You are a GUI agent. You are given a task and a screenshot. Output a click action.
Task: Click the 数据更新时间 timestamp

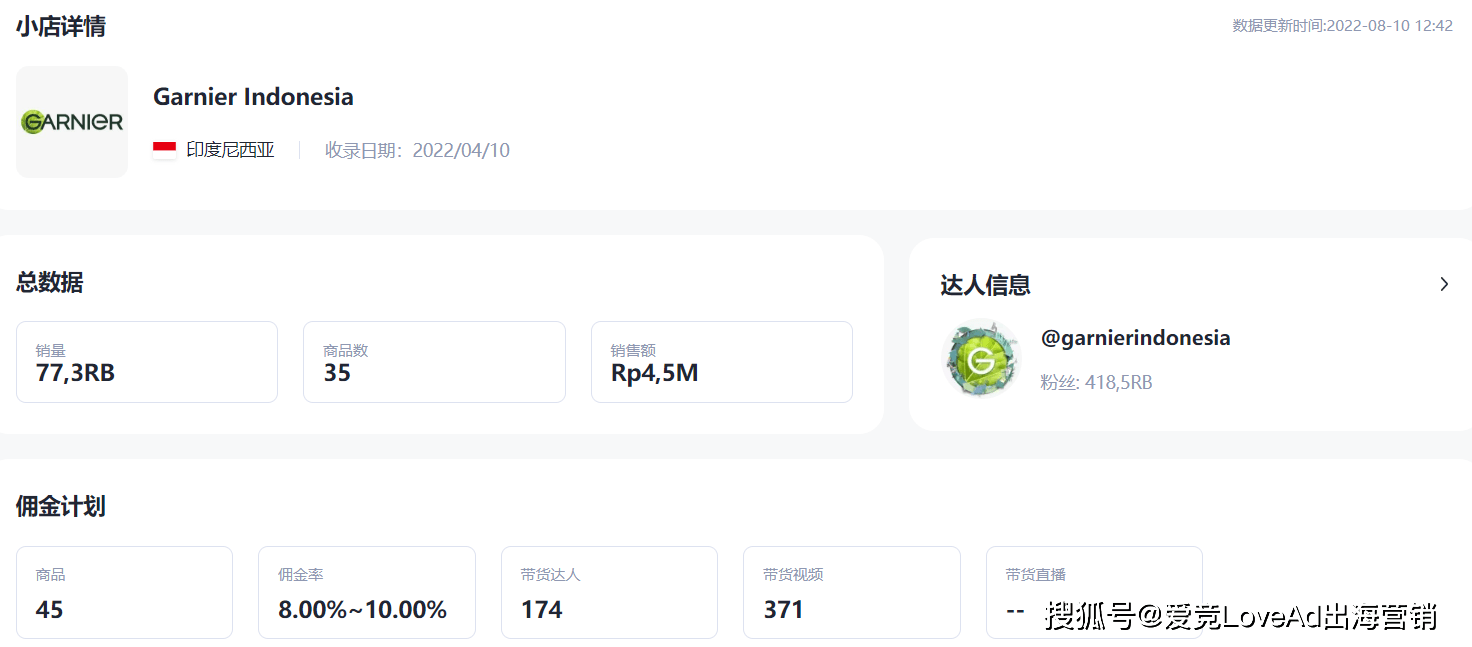click(x=1342, y=25)
